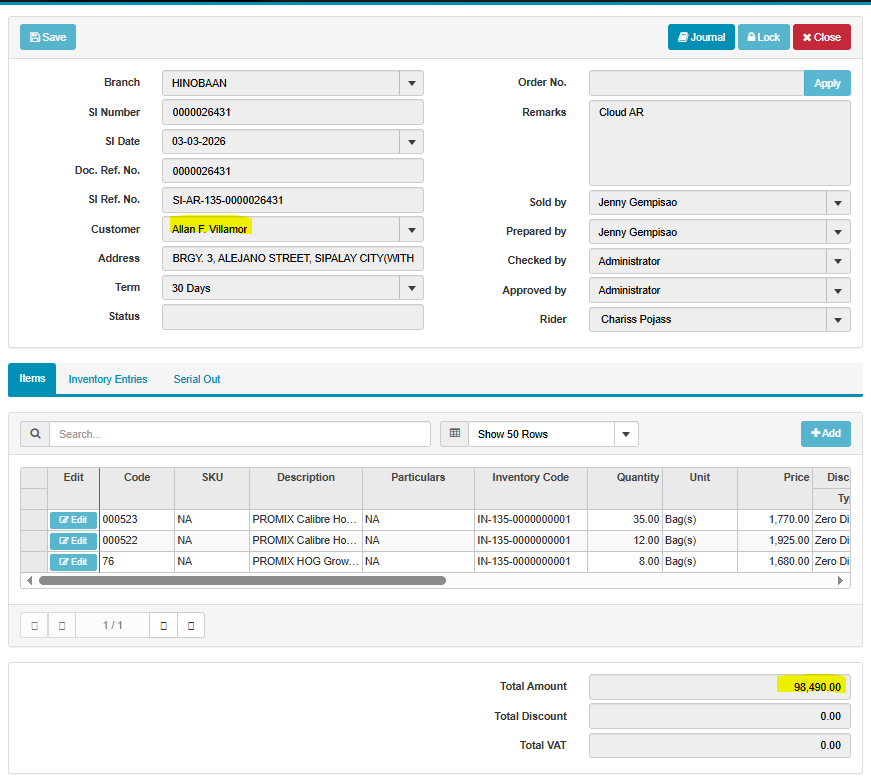Lock this sales invoice
The height and width of the screenshot is (782, 871).
click(x=763, y=37)
